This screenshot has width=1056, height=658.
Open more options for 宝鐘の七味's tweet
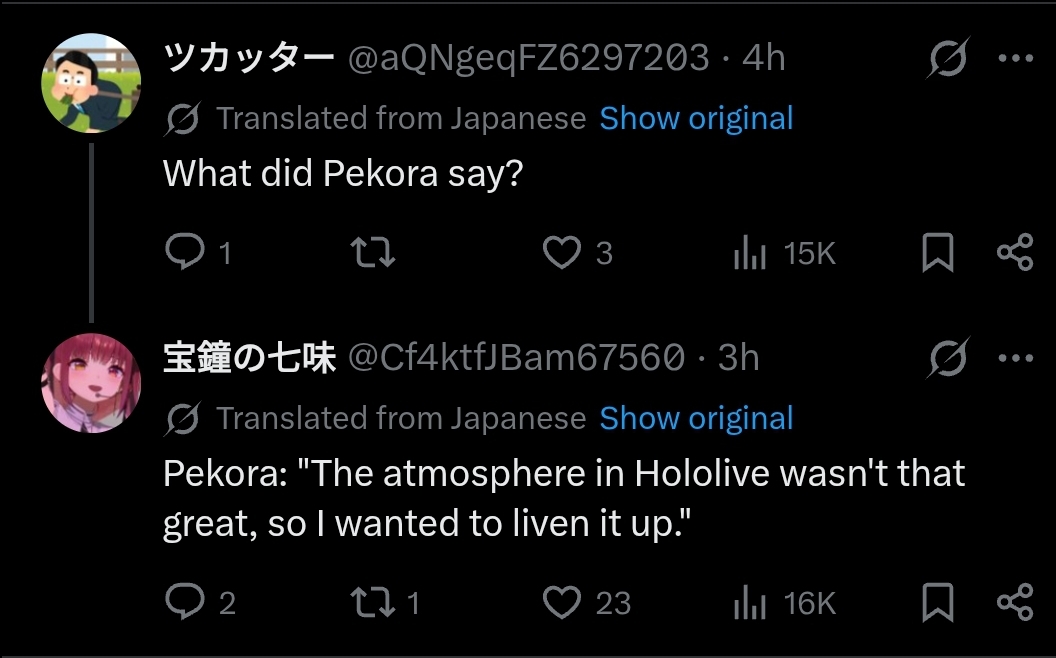(x=1015, y=358)
